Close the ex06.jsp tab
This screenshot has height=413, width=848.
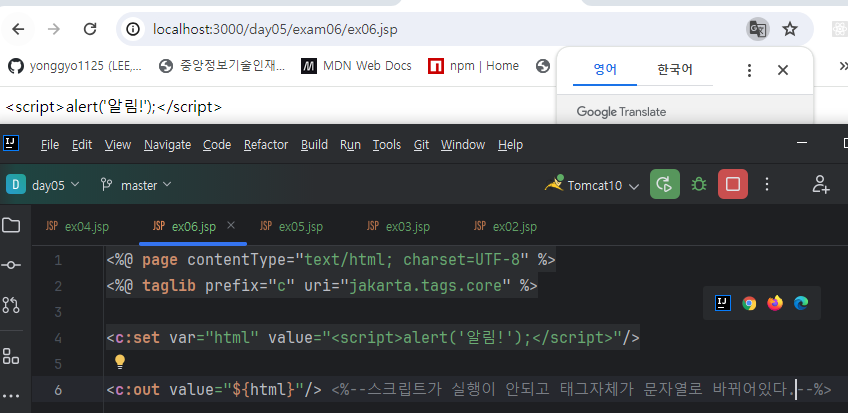click(x=231, y=225)
